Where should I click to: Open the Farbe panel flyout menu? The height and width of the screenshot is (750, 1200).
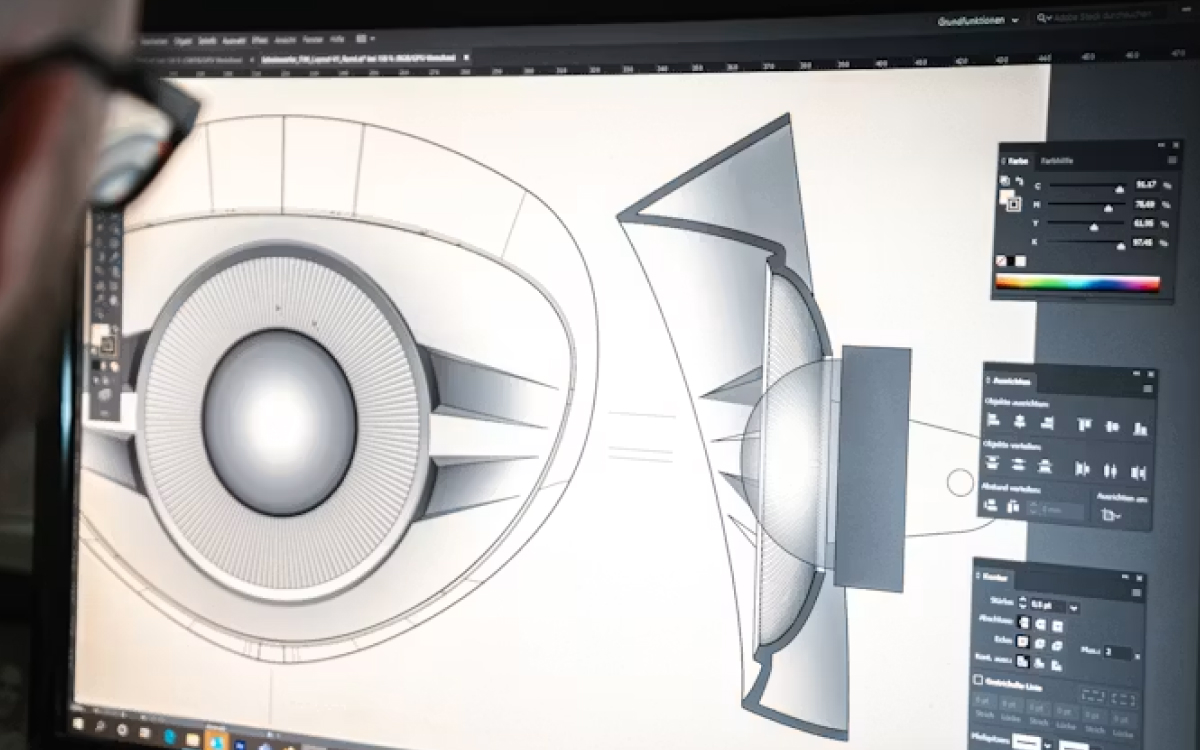tap(1172, 160)
